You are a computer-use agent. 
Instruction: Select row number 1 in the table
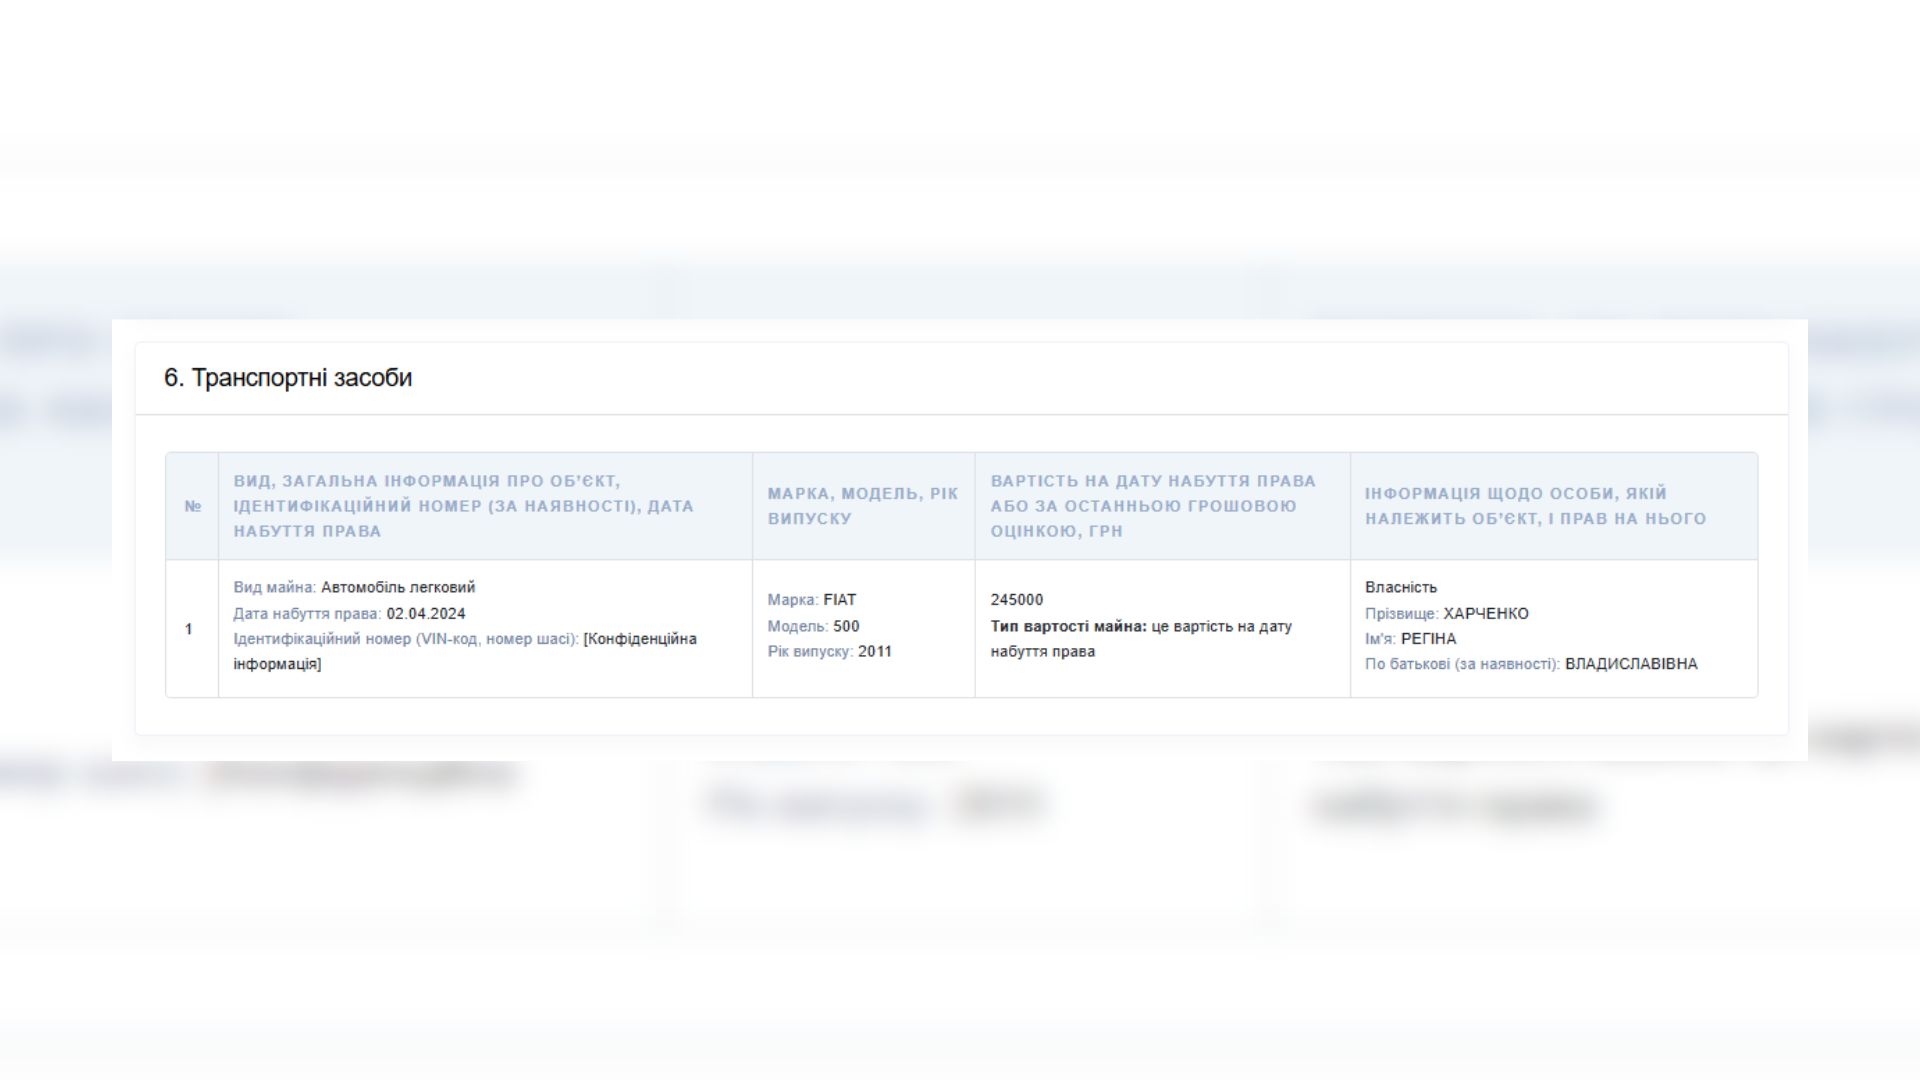(189, 629)
